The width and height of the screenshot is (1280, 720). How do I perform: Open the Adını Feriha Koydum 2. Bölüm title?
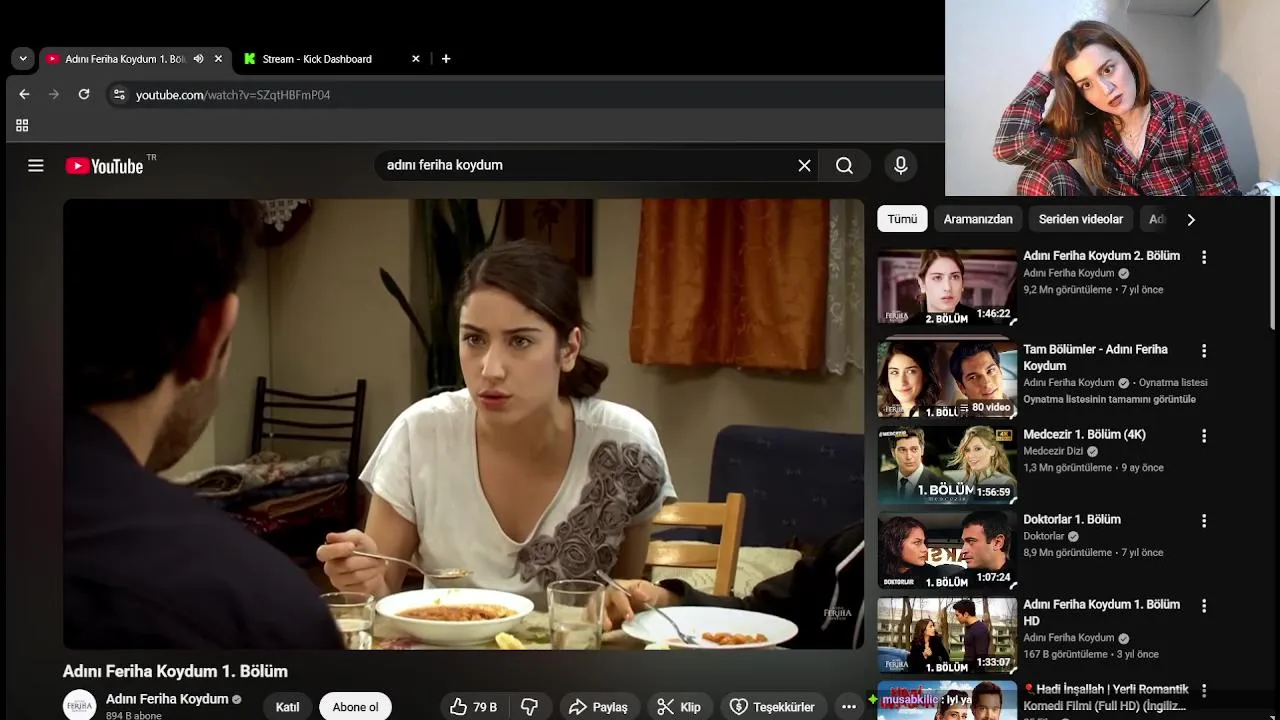(1101, 256)
